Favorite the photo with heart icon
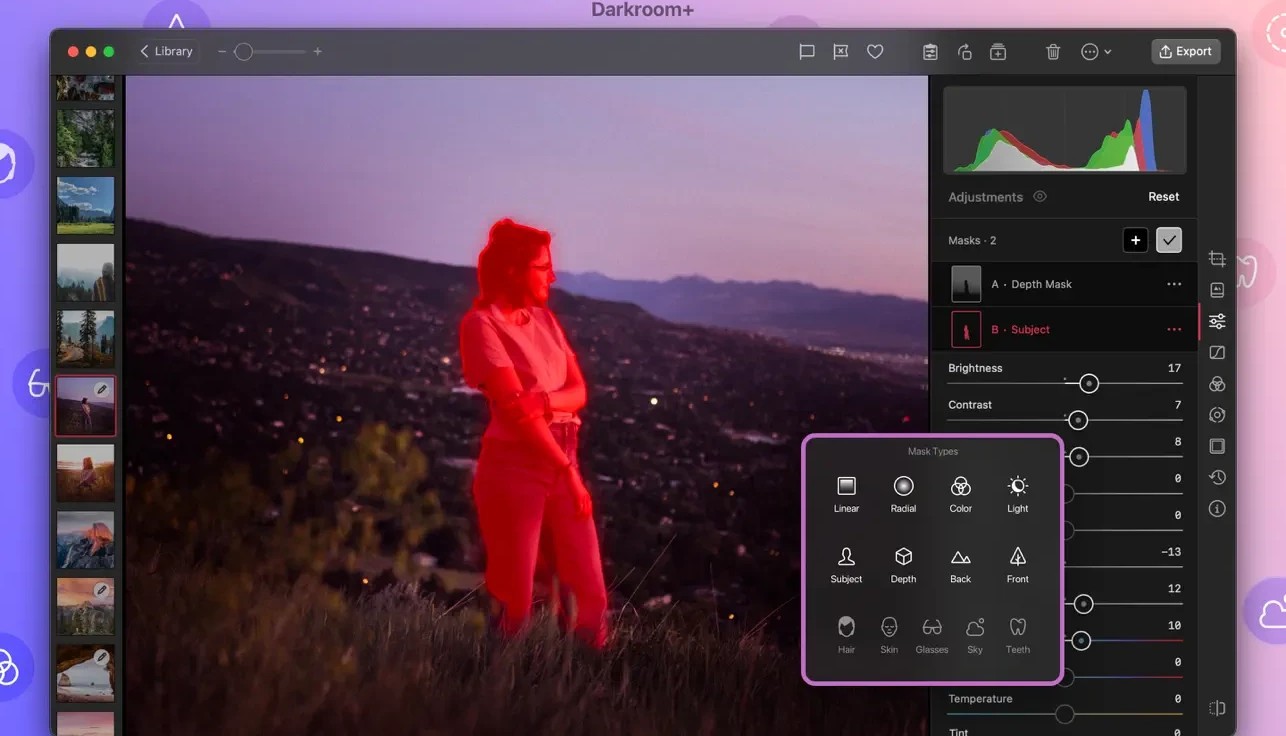Image resolution: width=1286 pixels, height=736 pixels. point(875,52)
